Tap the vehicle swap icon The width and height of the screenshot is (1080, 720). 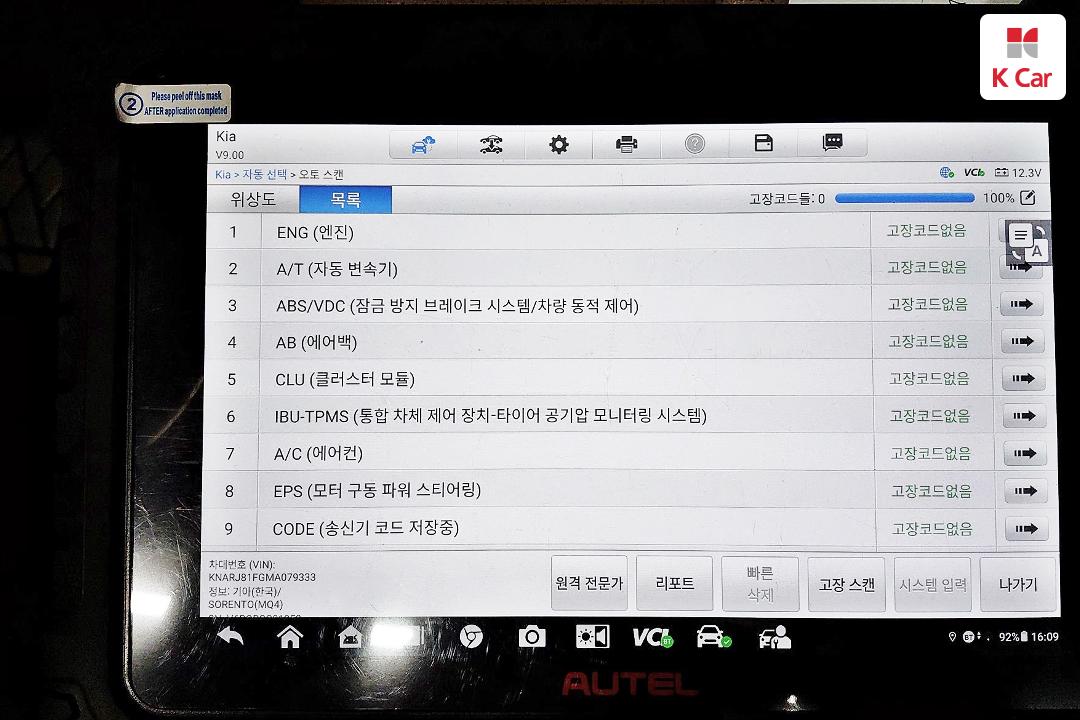pos(491,145)
